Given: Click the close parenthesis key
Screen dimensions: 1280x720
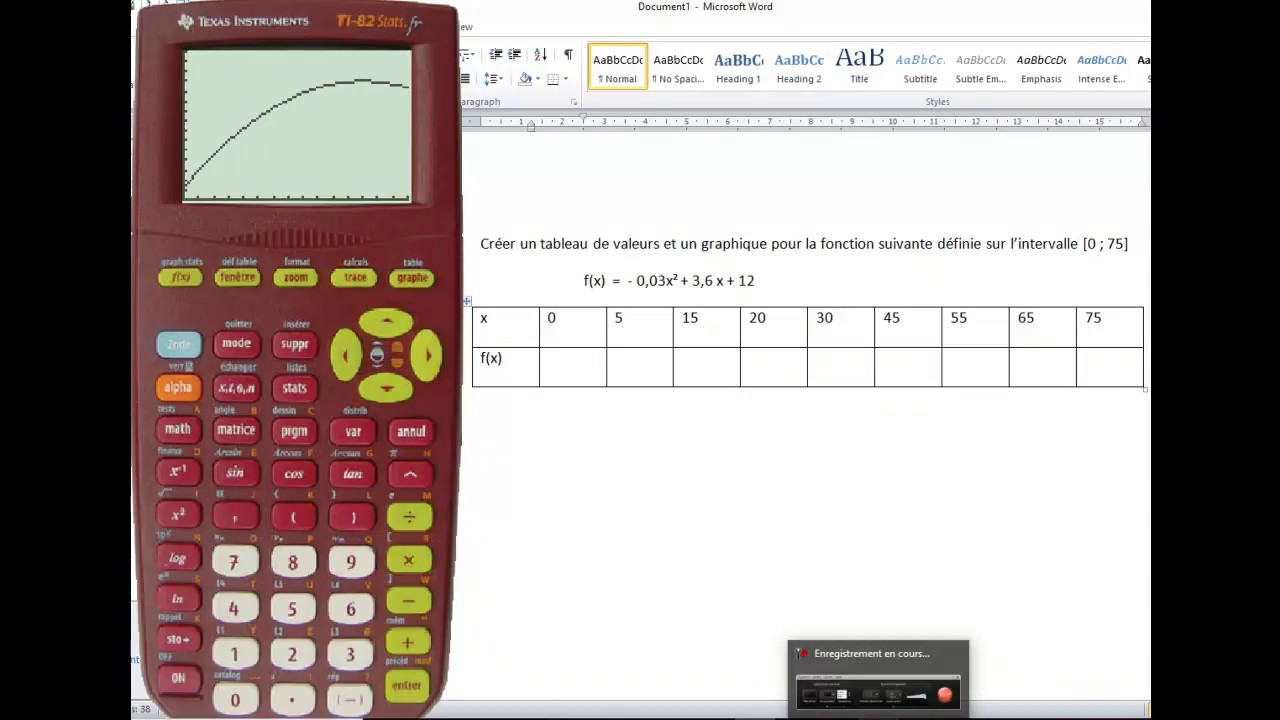Looking at the screenshot, I should tap(352, 517).
